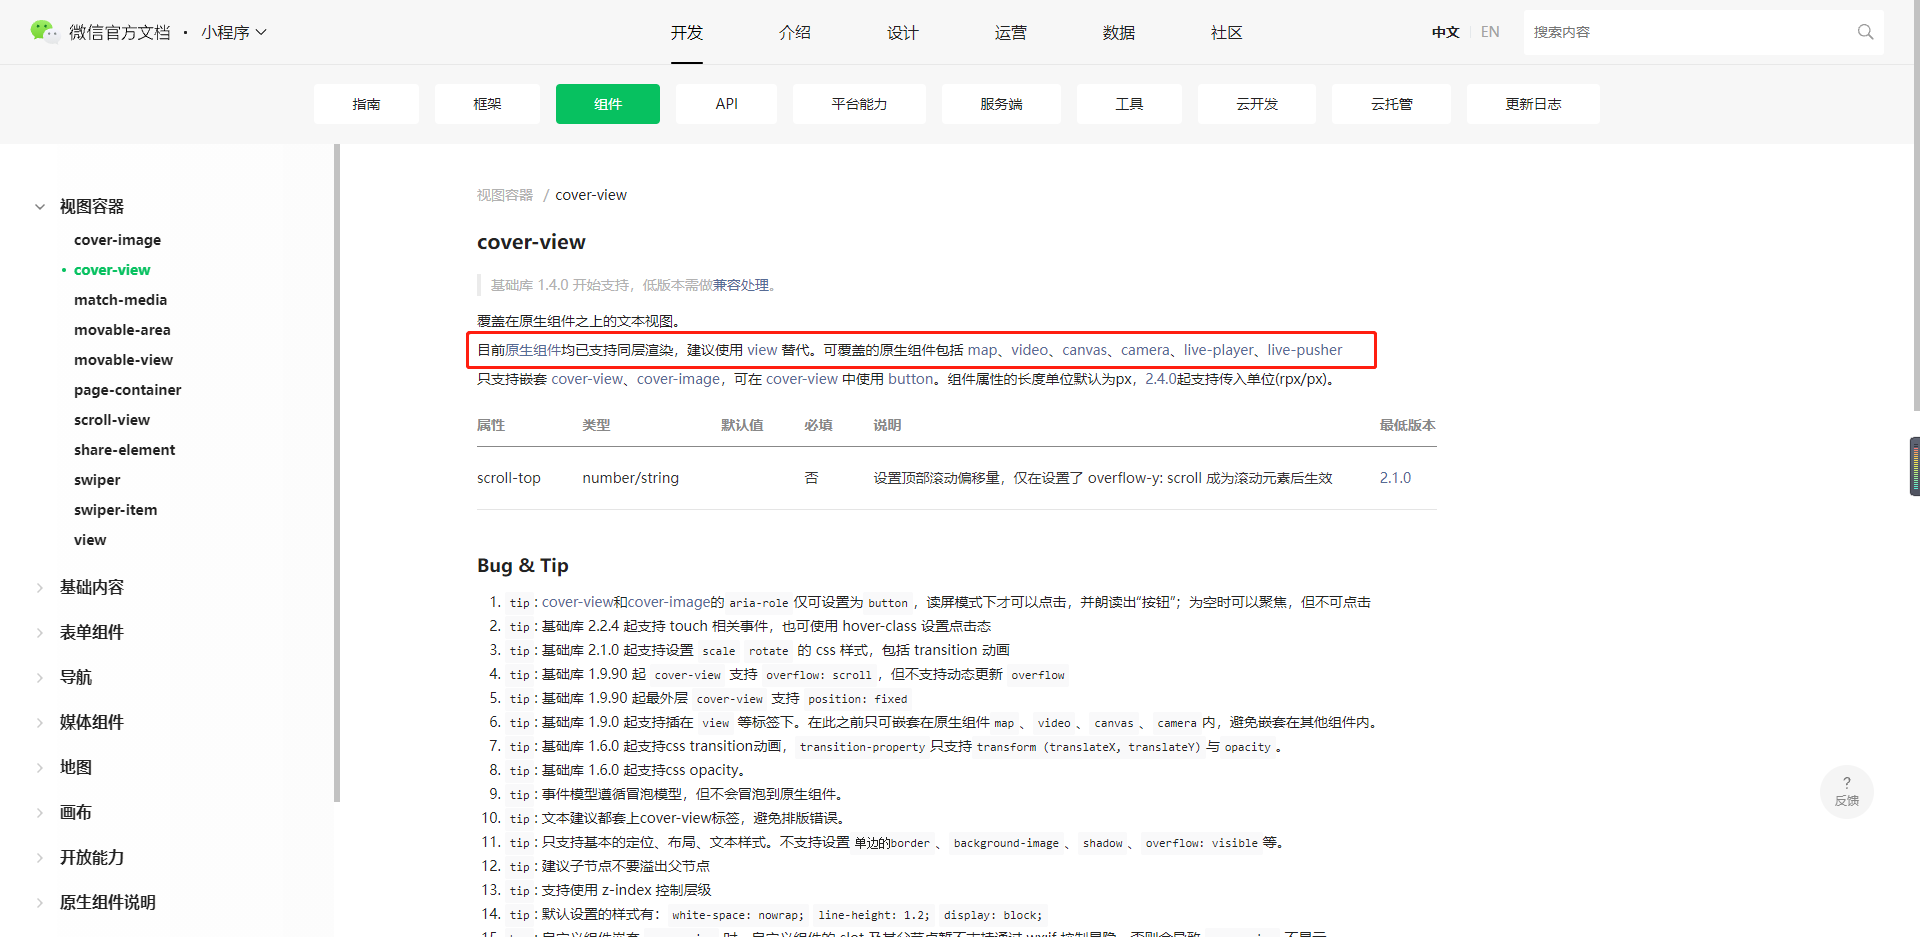The height and width of the screenshot is (937, 1920).
Task: Open the 平台能力 sub-navigation button
Action: (859, 104)
